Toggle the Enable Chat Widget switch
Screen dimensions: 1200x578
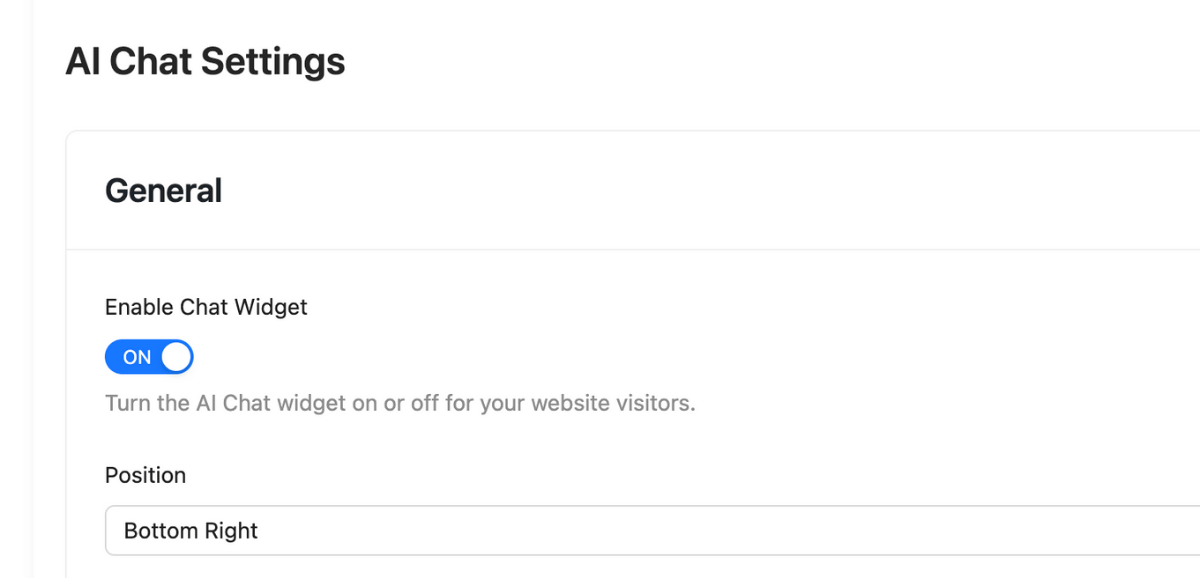tap(149, 357)
